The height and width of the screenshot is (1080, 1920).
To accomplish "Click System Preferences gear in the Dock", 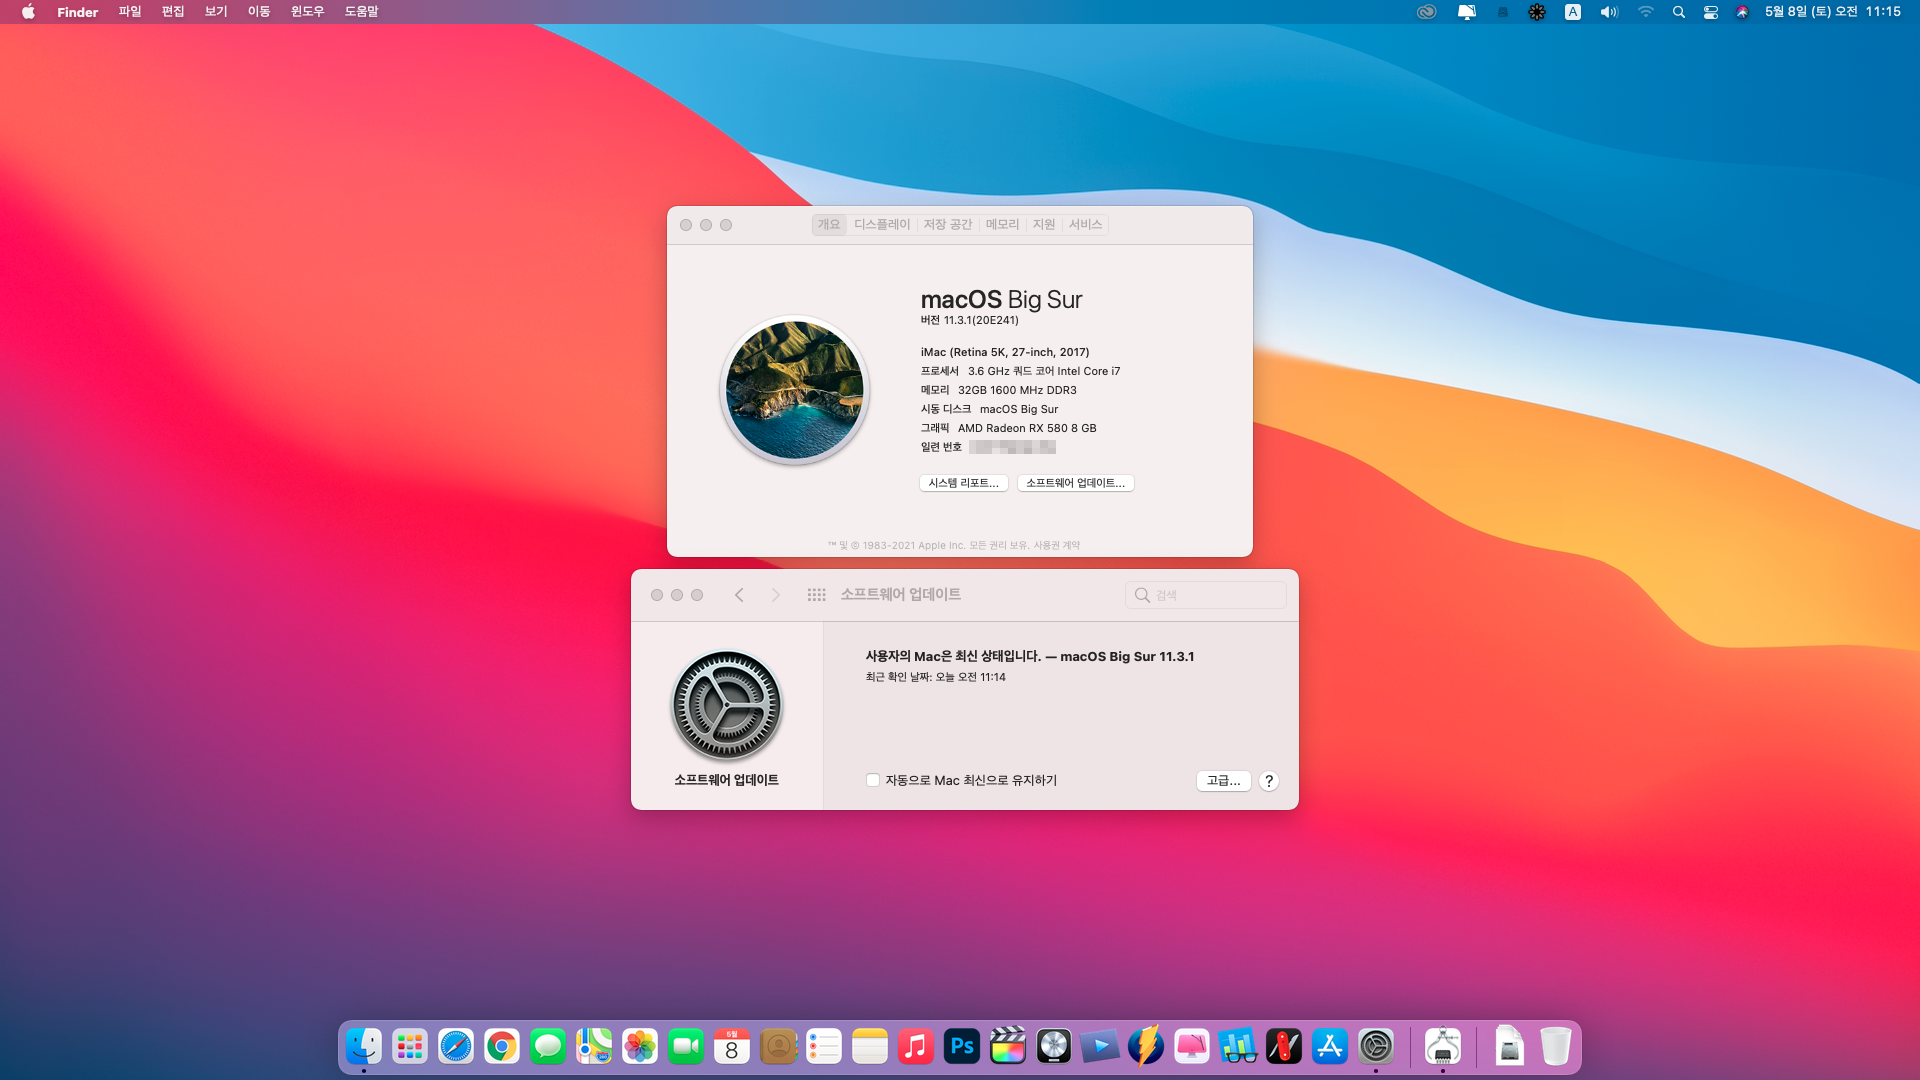I will point(1376,1047).
